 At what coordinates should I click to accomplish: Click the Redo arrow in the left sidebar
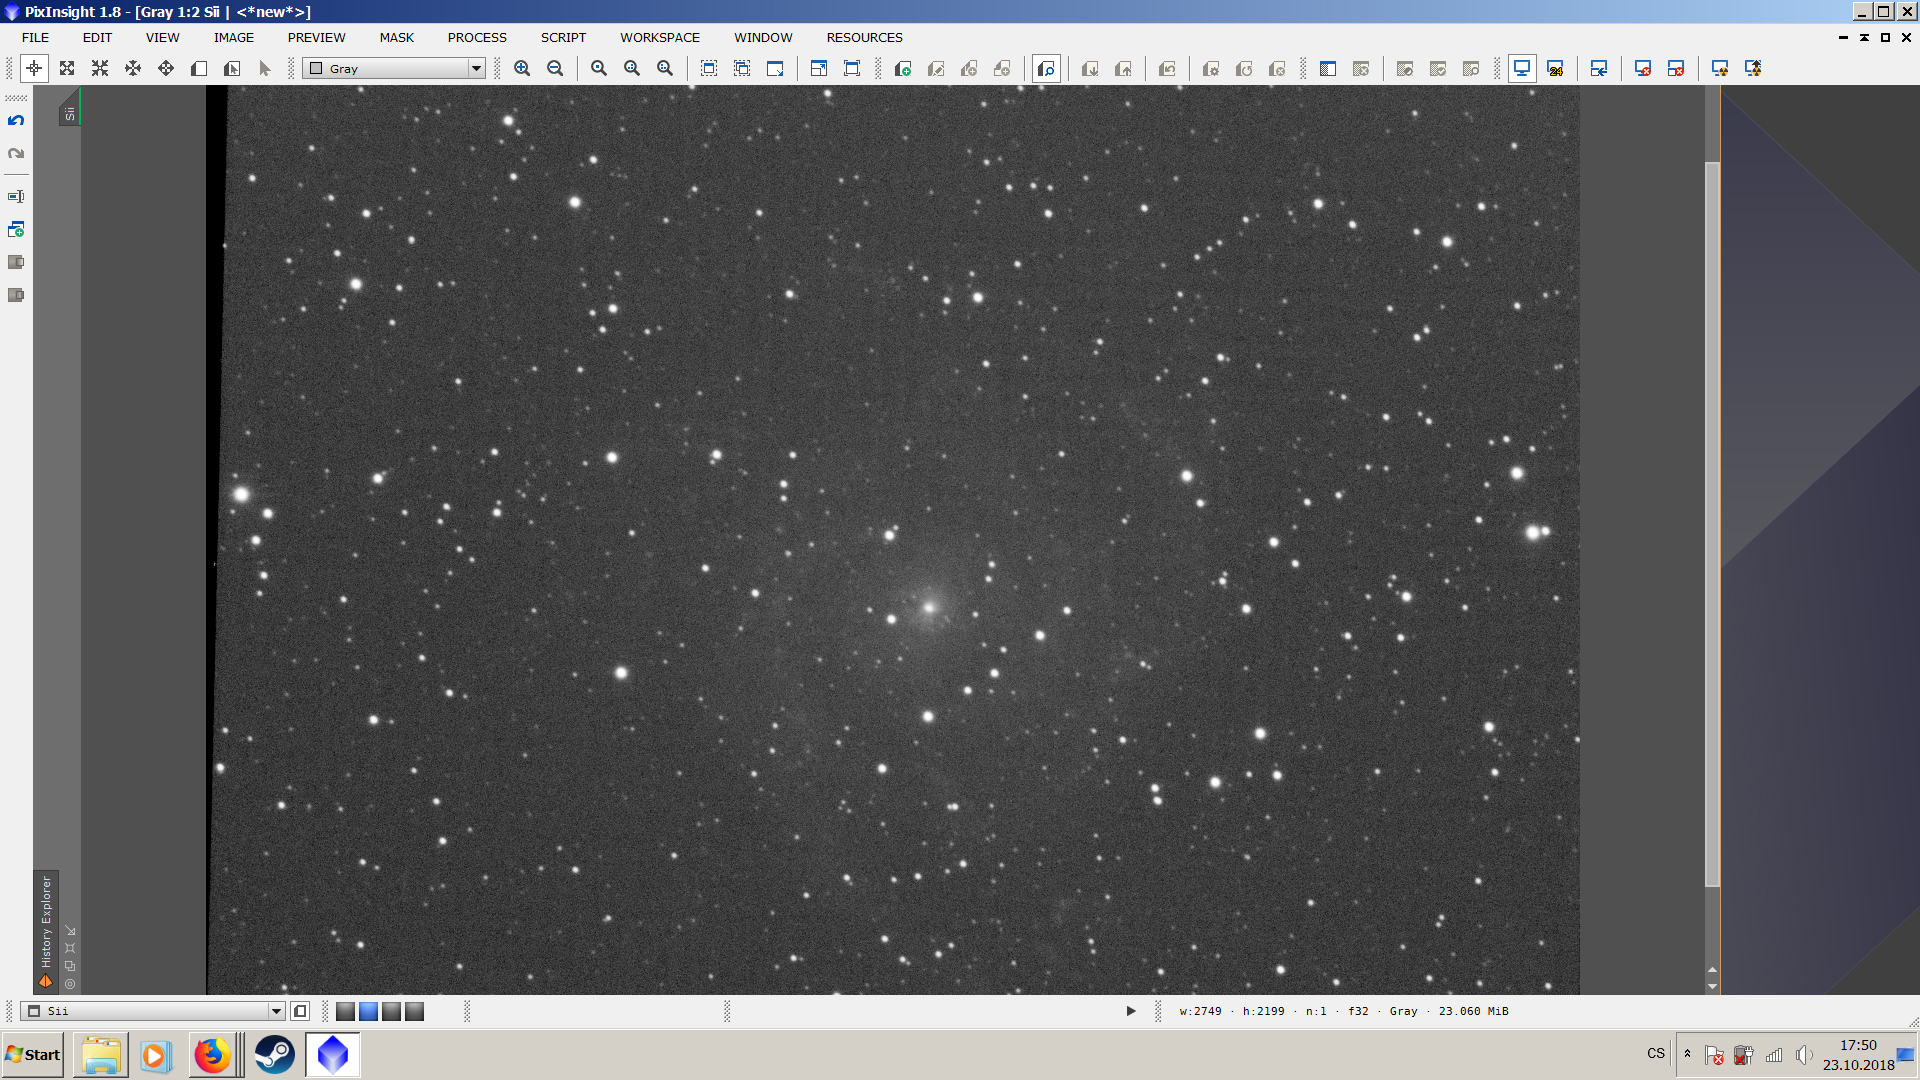(15, 153)
